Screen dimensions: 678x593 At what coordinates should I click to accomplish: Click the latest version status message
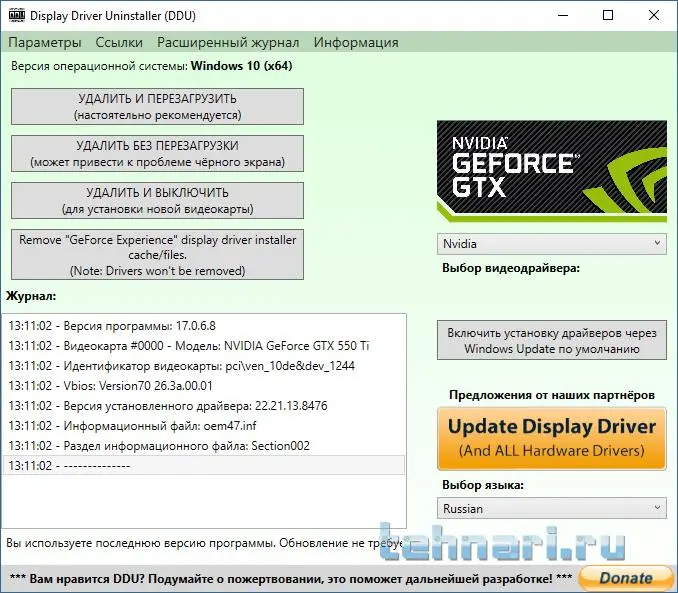[x=205, y=543]
